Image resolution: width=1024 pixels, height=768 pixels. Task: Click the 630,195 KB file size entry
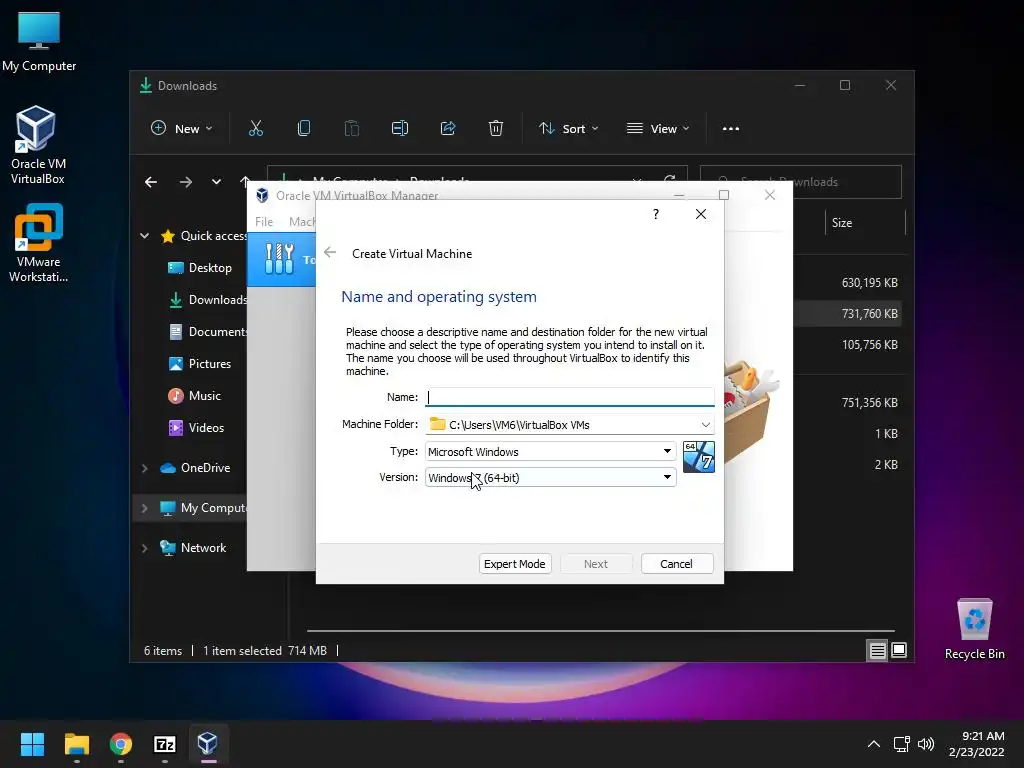click(869, 283)
